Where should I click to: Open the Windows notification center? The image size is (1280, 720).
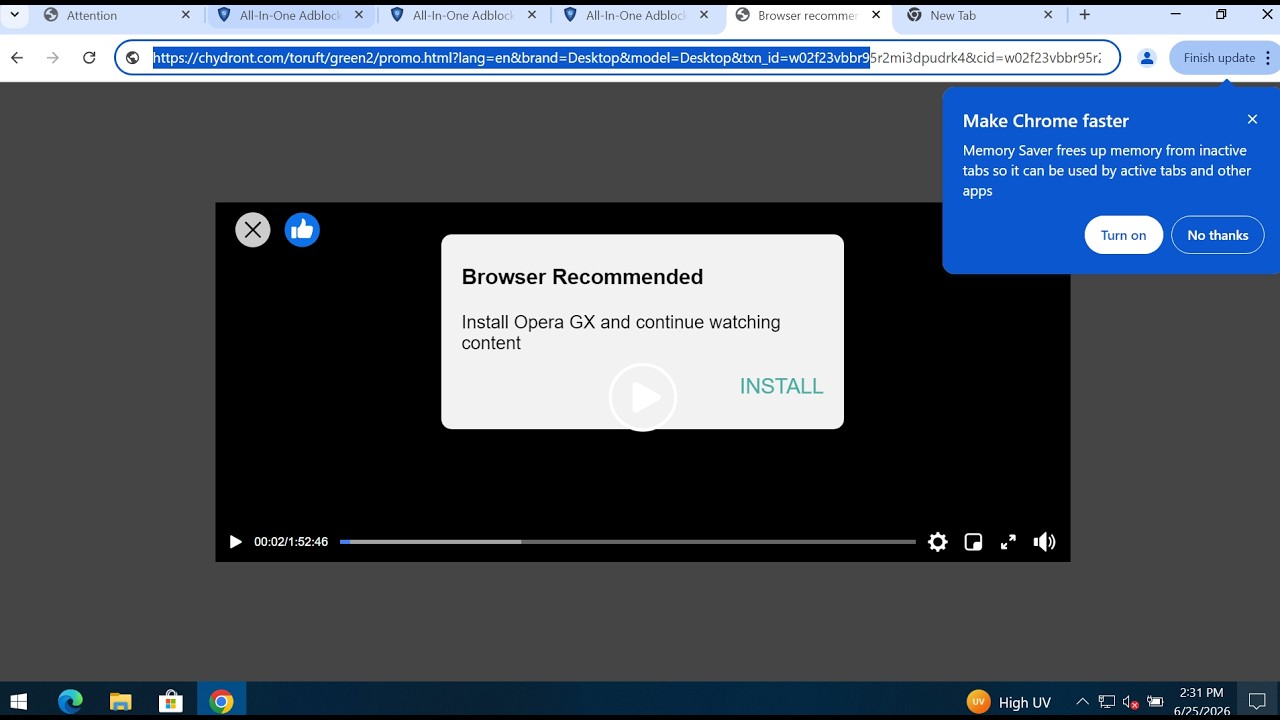1257,702
